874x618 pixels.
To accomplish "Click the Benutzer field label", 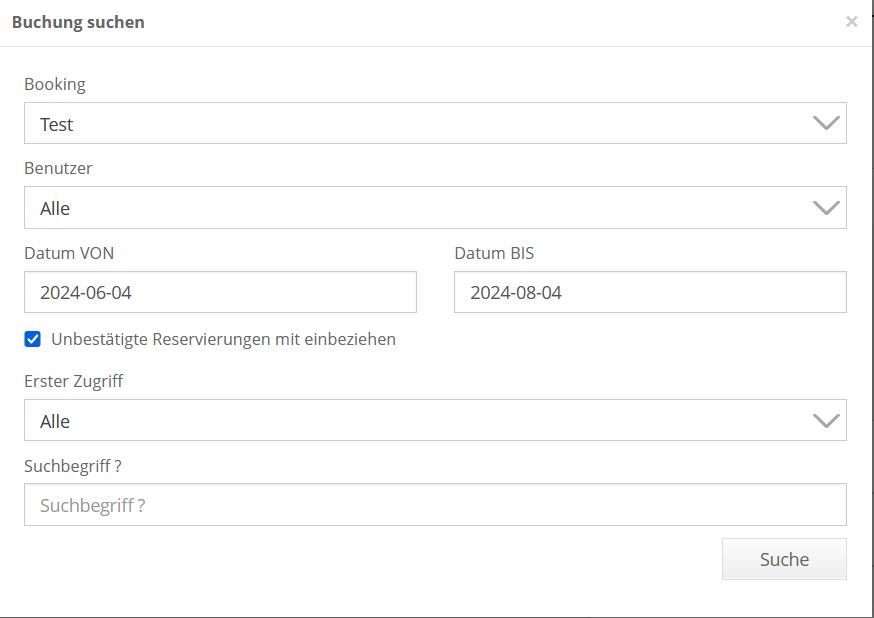I will [58, 168].
